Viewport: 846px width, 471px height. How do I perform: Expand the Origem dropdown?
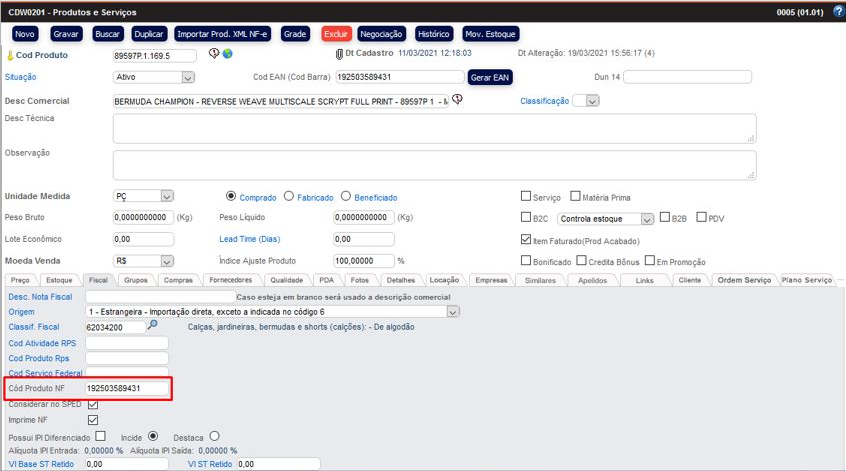click(x=453, y=312)
